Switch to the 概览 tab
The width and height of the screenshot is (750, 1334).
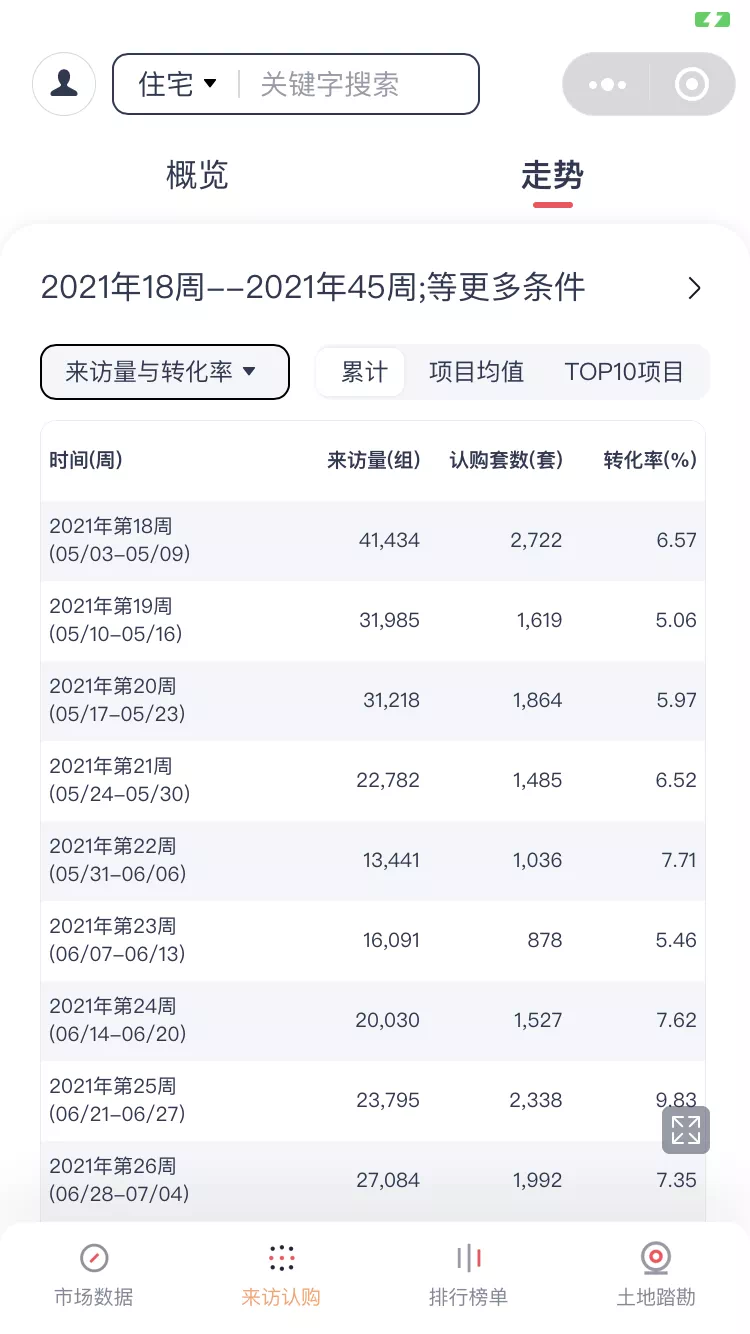(197, 176)
